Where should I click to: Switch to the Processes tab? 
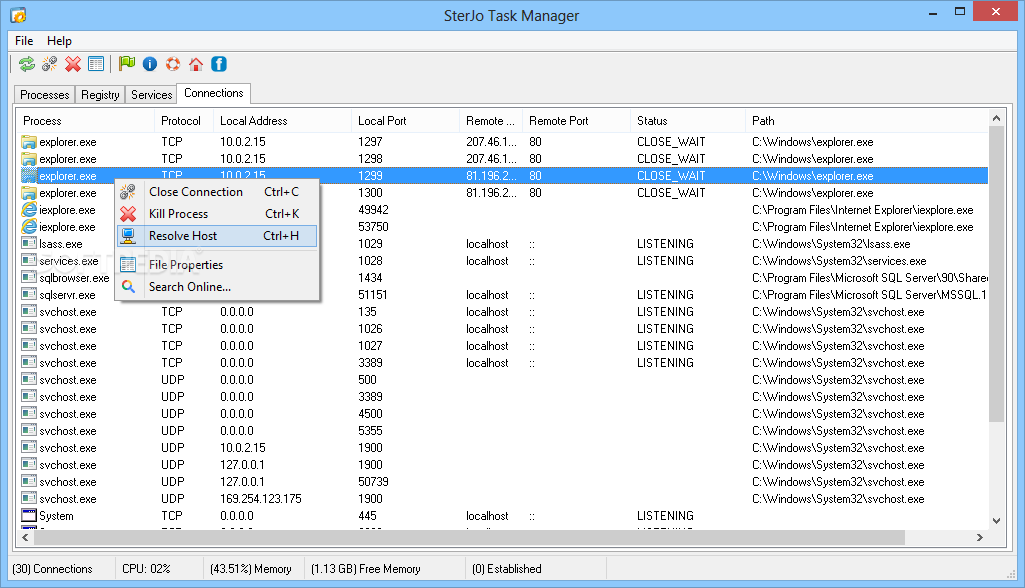(44, 95)
